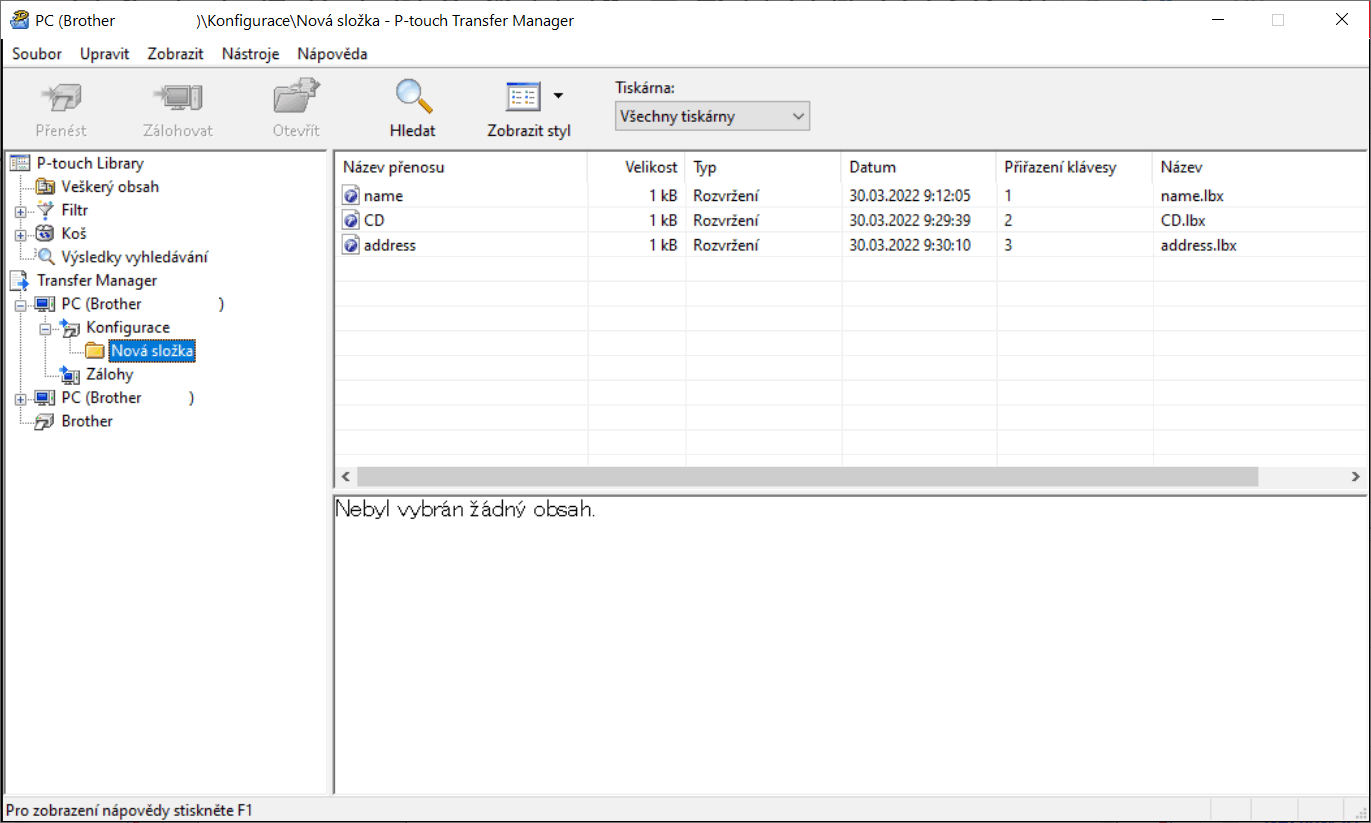Click horizontal scrollbar right arrow

coord(1356,477)
